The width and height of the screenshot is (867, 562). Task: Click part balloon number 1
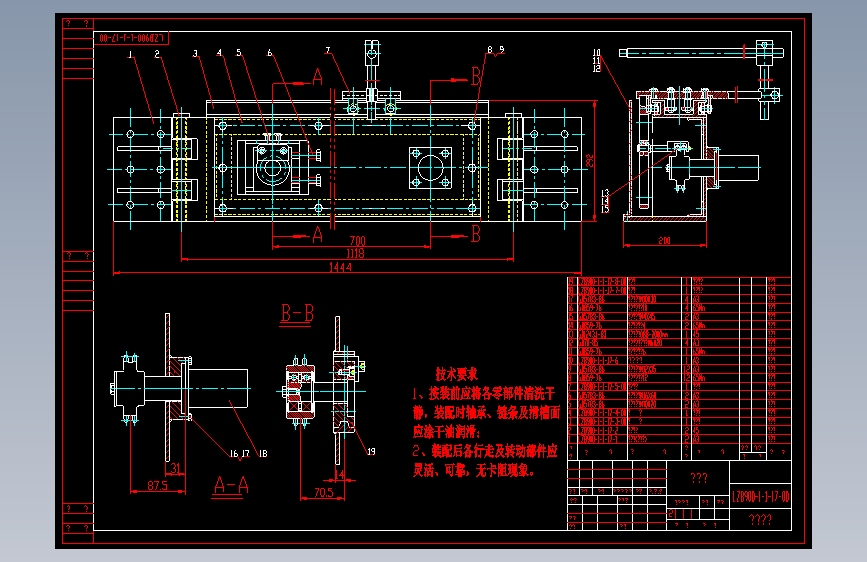(130, 54)
